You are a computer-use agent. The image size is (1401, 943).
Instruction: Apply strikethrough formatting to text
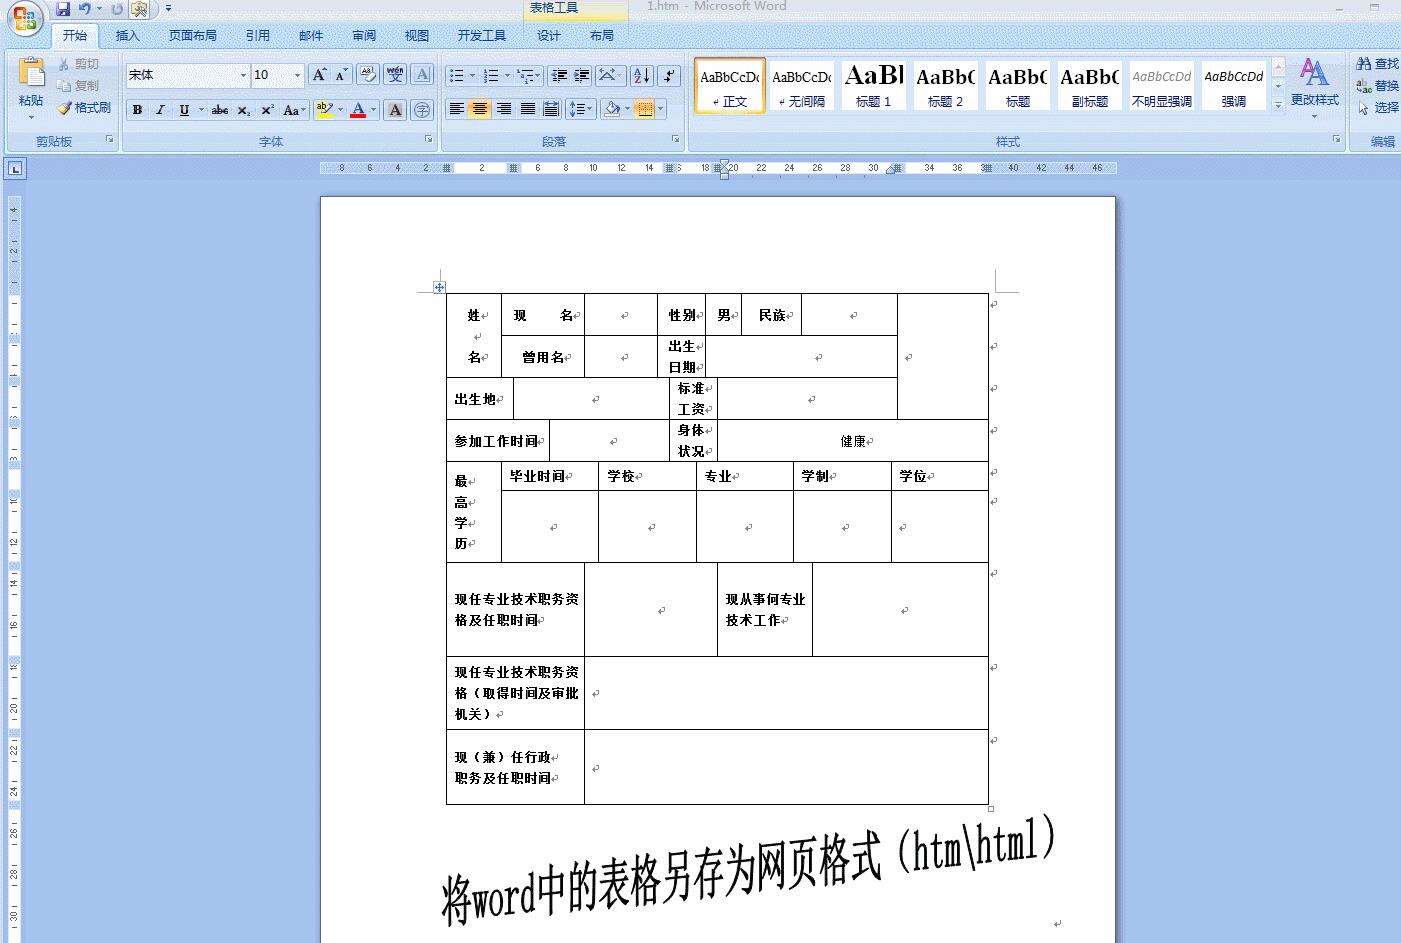click(x=220, y=109)
